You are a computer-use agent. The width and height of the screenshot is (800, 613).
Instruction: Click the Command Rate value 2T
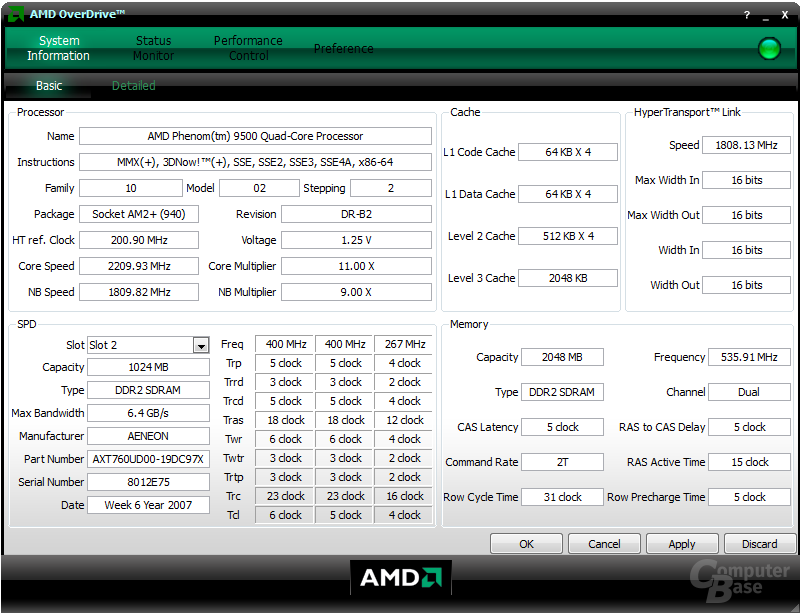coord(562,462)
